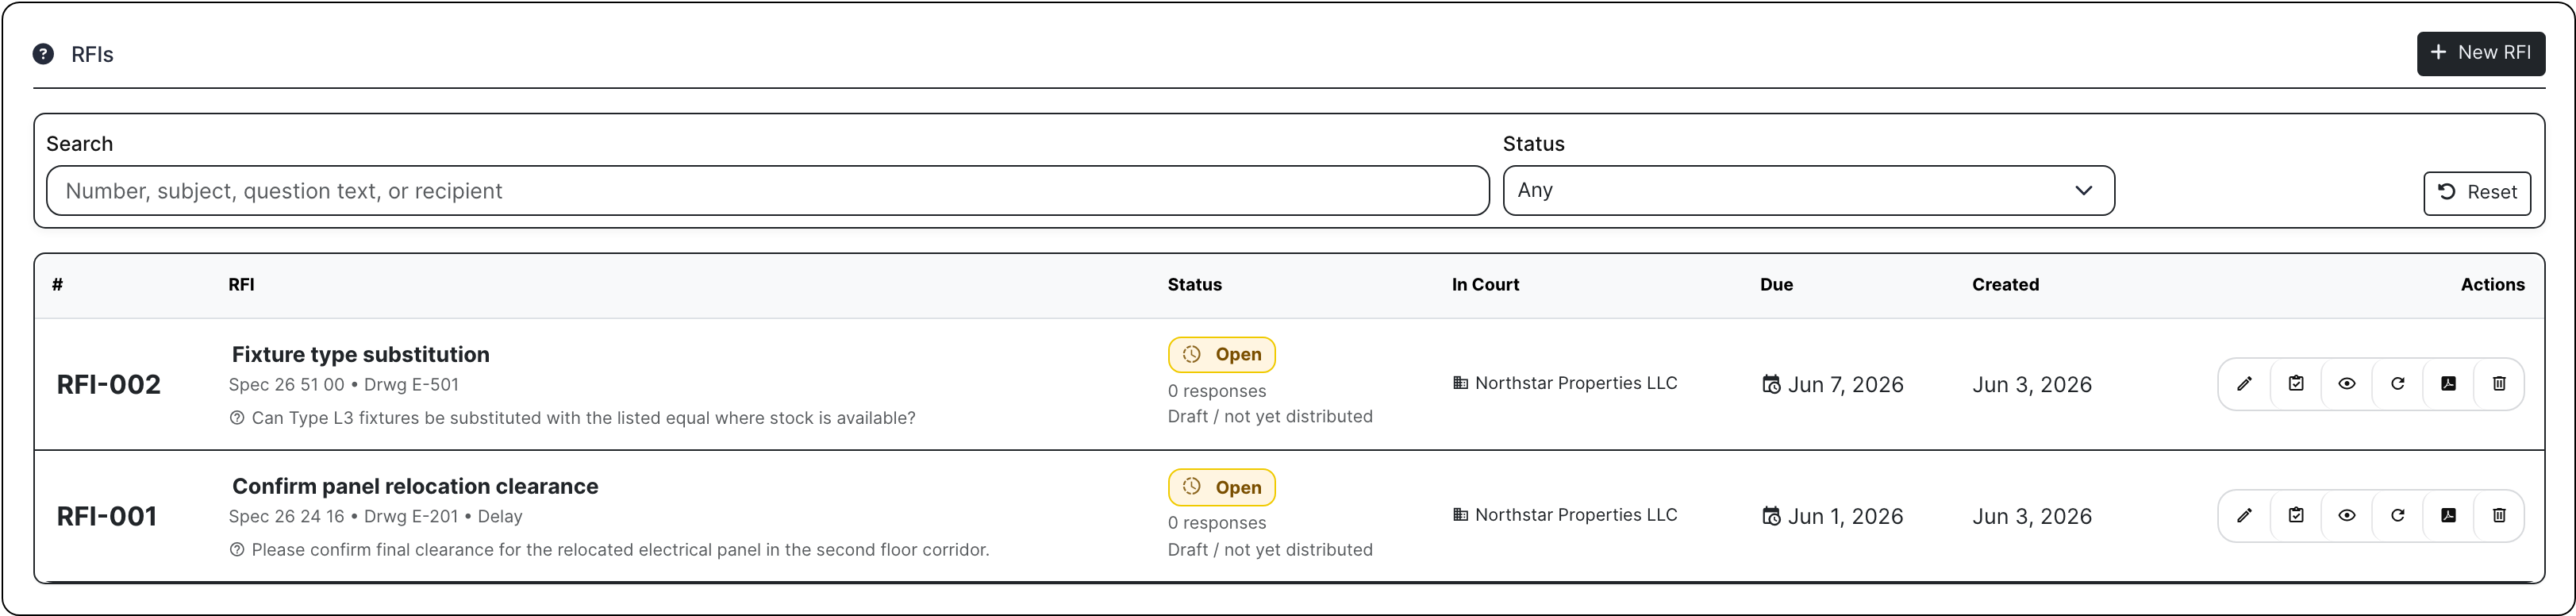Edit RFI-002 with the pencil icon
This screenshot has width=2576, height=616.
[2245, 384]
